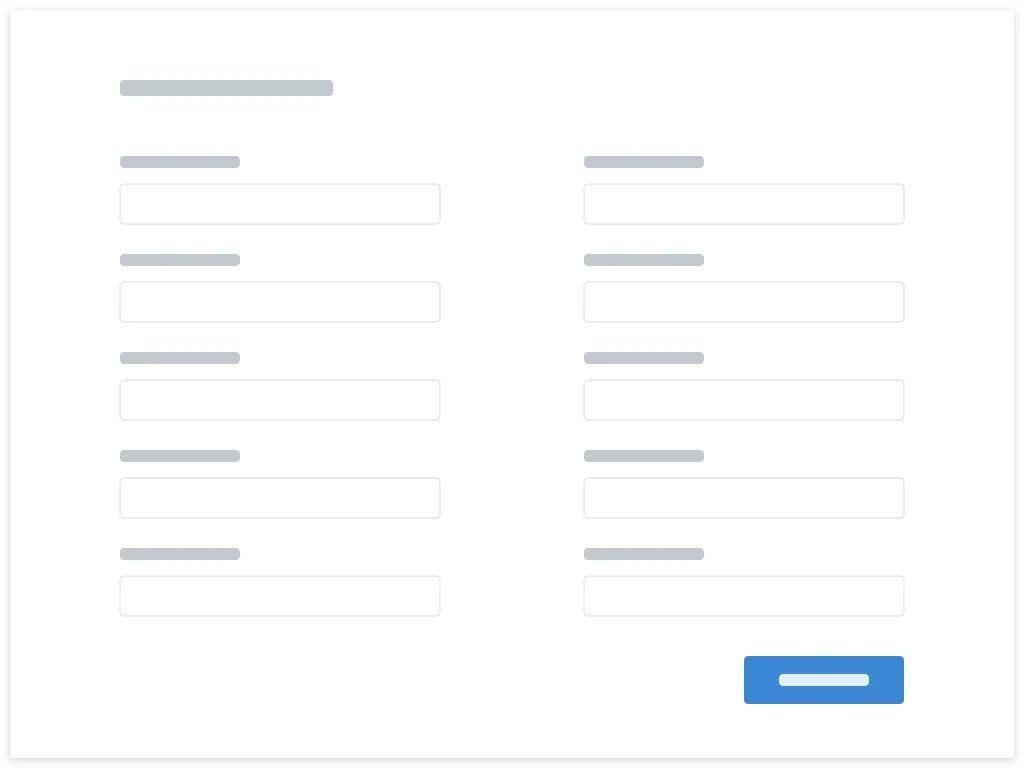Image resolution: width=1024 pixels, height=768 pixels.
Task: Click the label above last left-column field
Action: click(180, 554)
